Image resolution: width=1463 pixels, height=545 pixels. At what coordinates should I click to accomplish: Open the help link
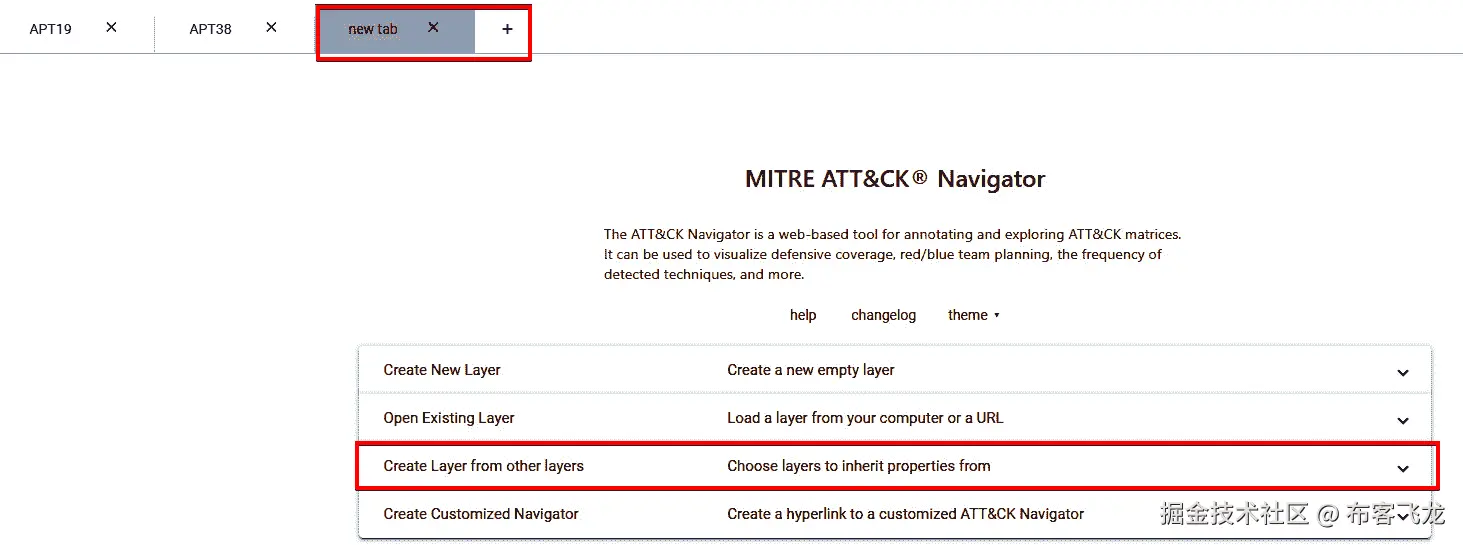pos(803,315)
